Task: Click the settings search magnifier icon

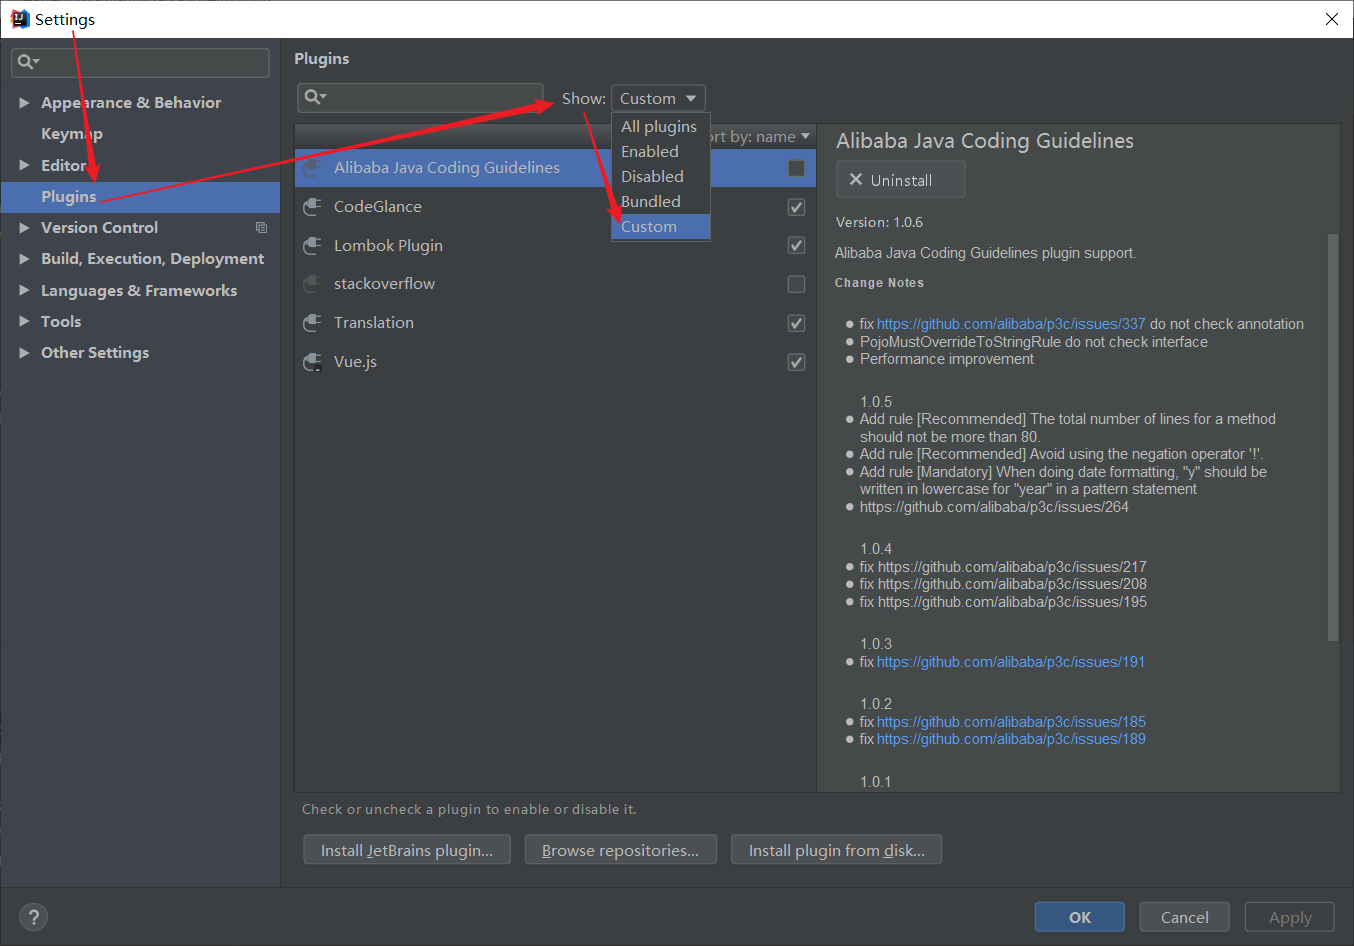Action: pos(27,62)
